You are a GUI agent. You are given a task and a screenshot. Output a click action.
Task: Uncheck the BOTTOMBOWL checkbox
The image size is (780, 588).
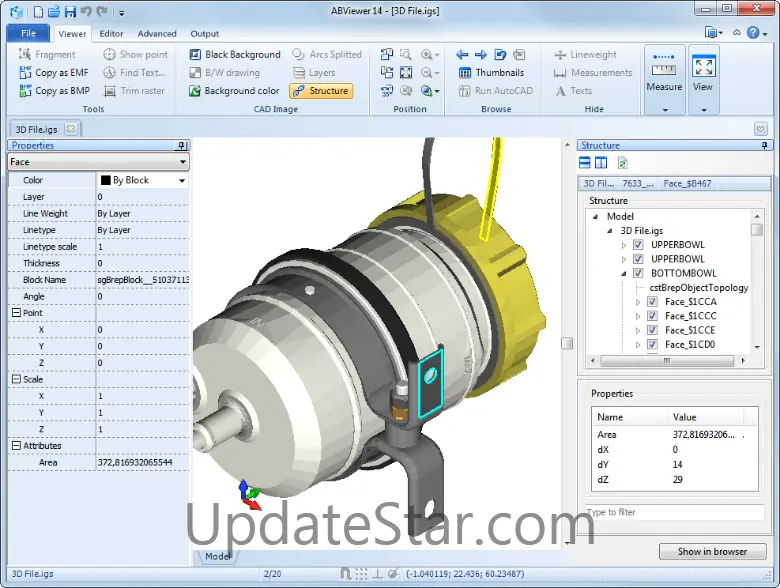coord(638,273)
